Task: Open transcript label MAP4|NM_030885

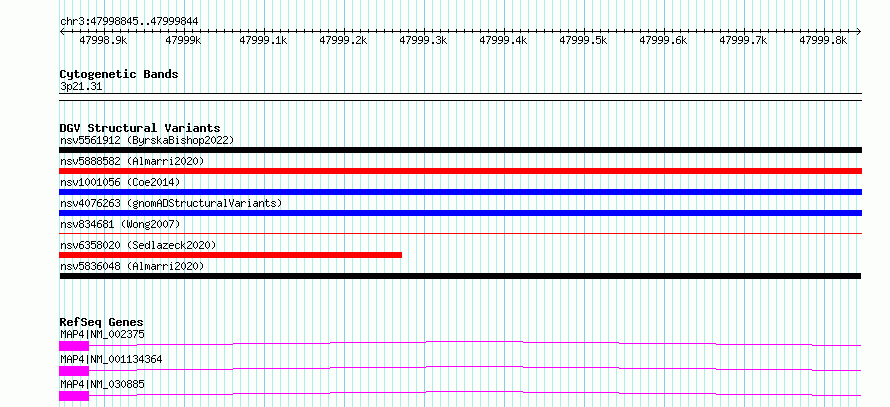Action: tap(102, 384)
